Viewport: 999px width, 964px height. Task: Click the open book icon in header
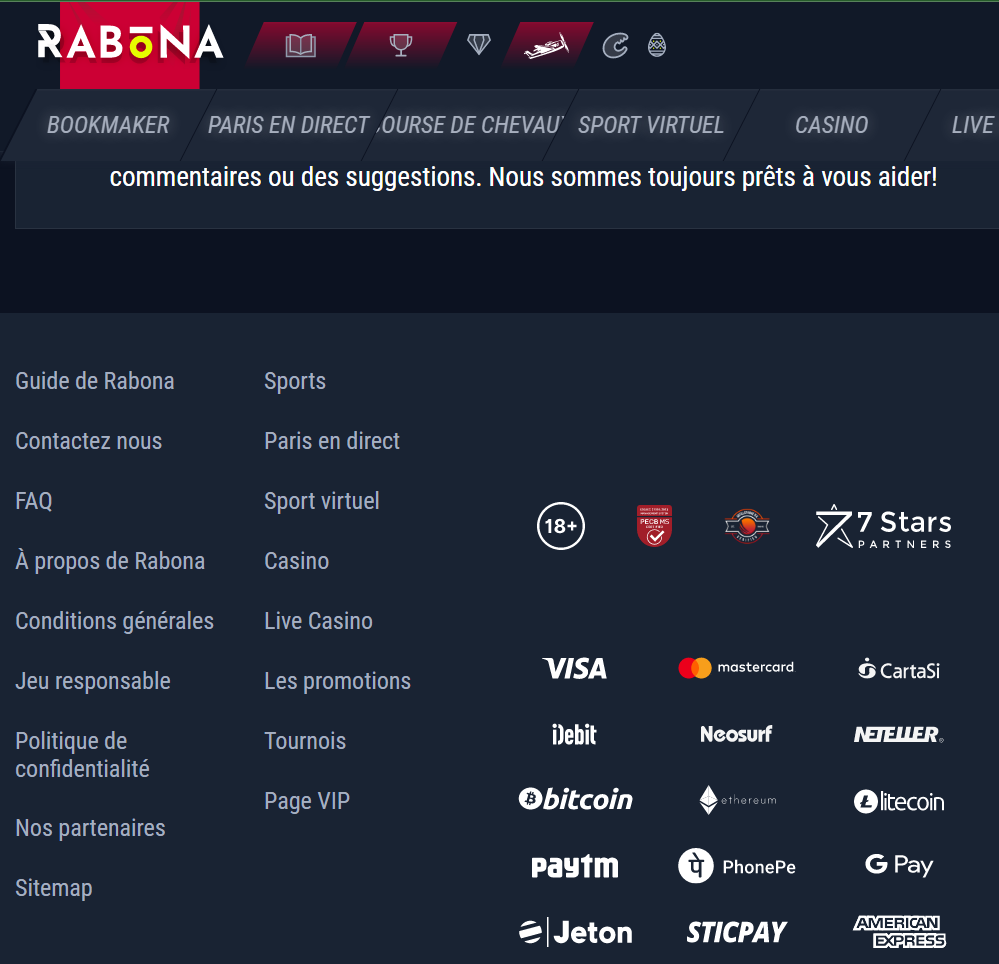point(301,45)
